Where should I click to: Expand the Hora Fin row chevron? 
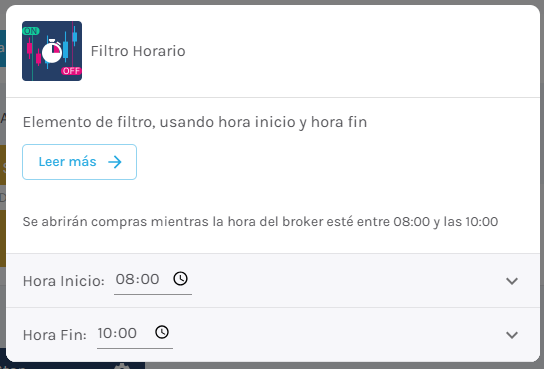coord(512,335)
